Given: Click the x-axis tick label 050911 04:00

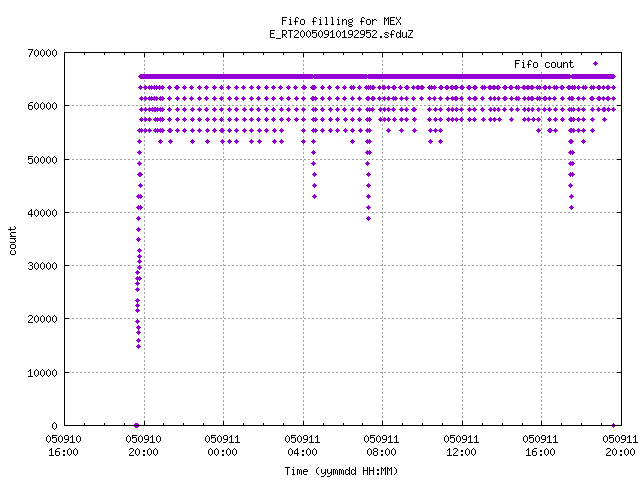Looking at the screenshot, I should 302,446.
